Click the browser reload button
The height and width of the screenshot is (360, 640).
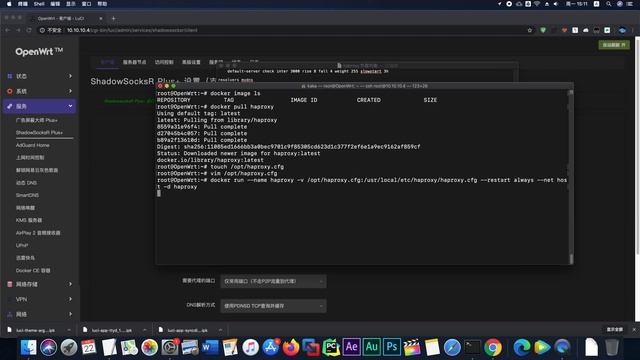coord(29,30)
